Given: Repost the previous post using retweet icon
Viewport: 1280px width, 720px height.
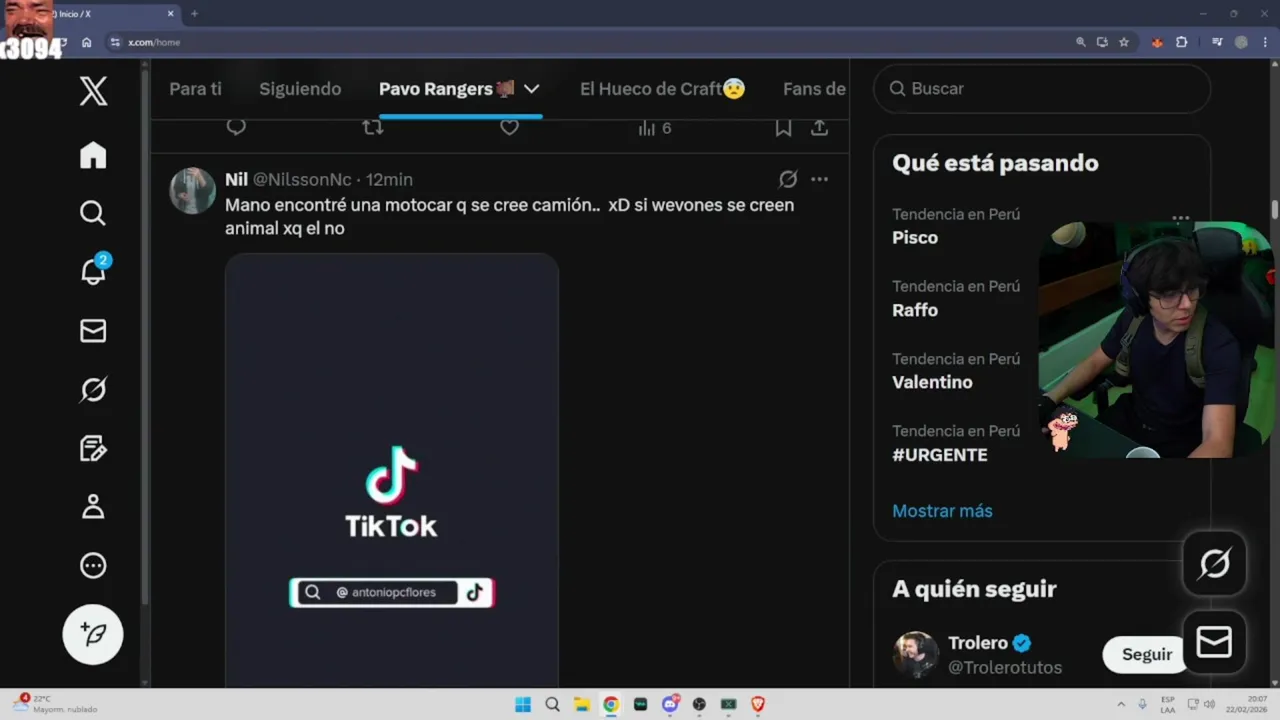Looking at the screenshot, I should [x=373, y=127].
